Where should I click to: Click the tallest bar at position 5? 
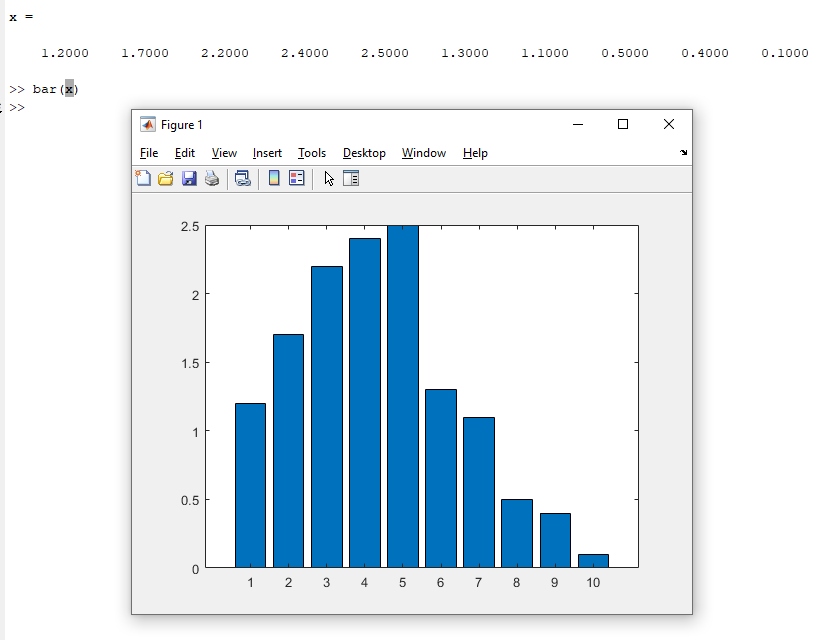403,396
